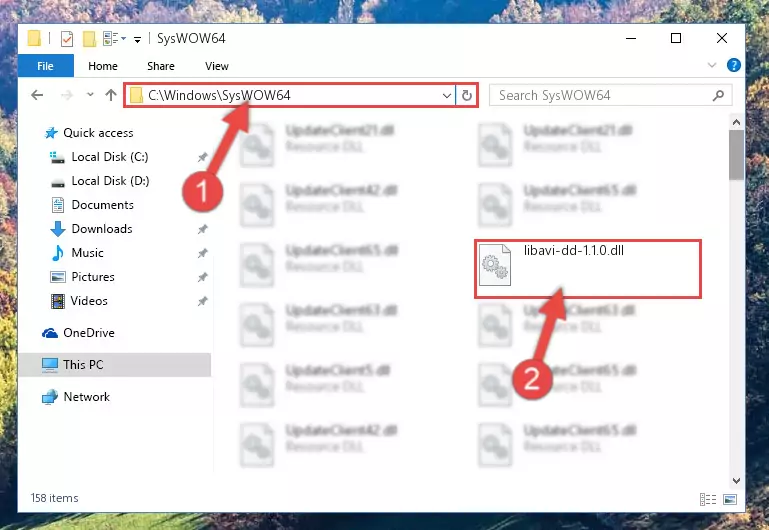Click the scroll down arrow of the file list
This screenshot has width=769, height=530.
click(736, 481)
